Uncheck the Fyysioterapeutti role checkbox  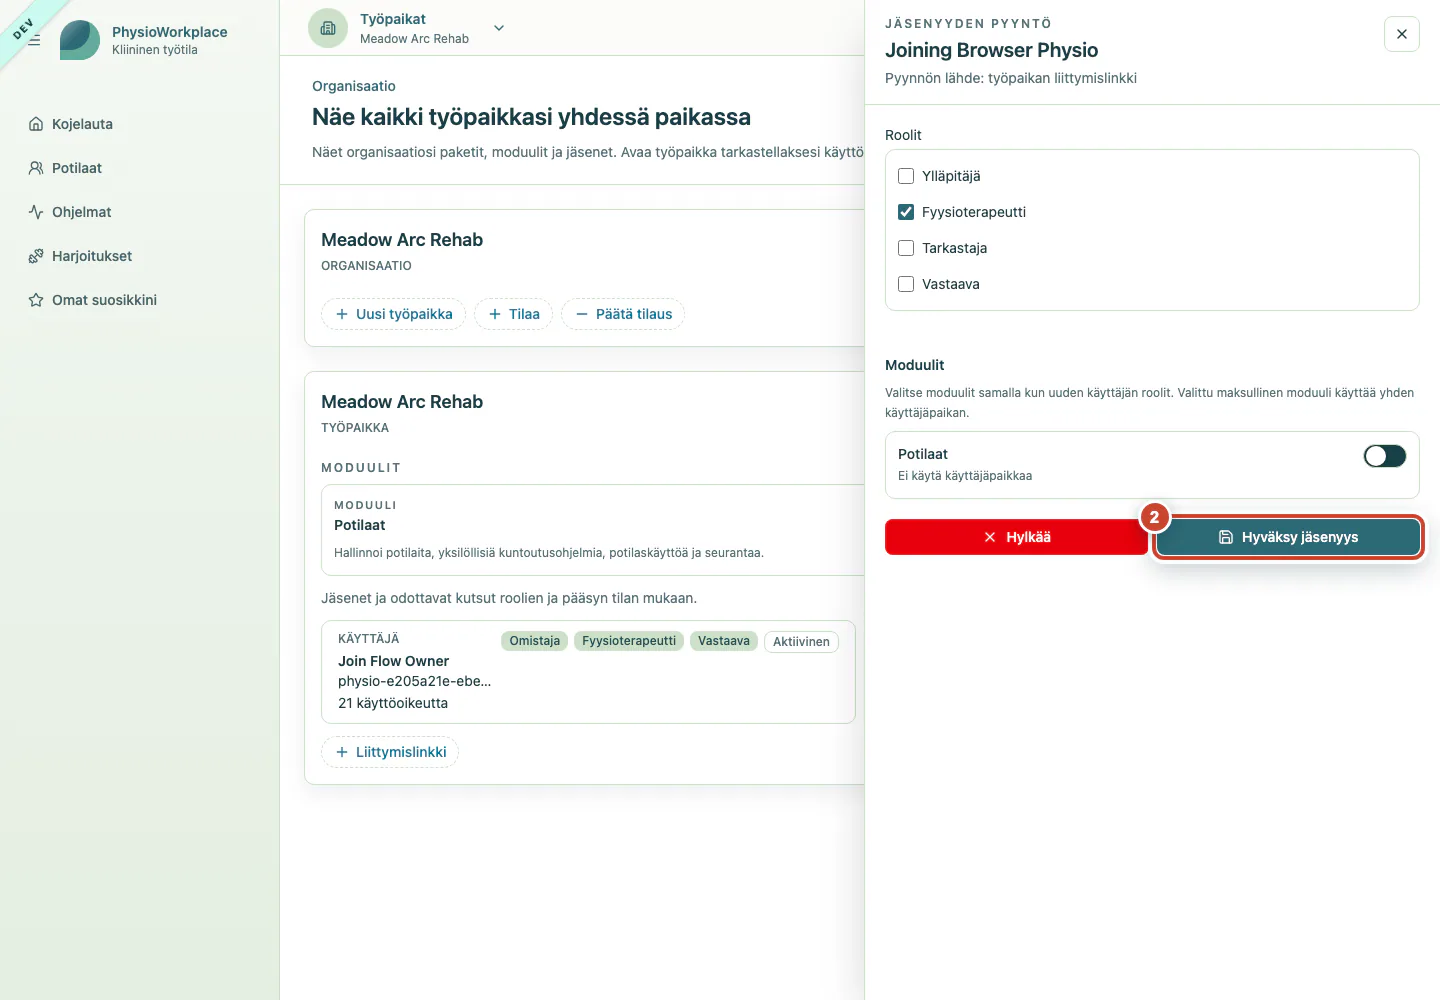coord(906,212)
